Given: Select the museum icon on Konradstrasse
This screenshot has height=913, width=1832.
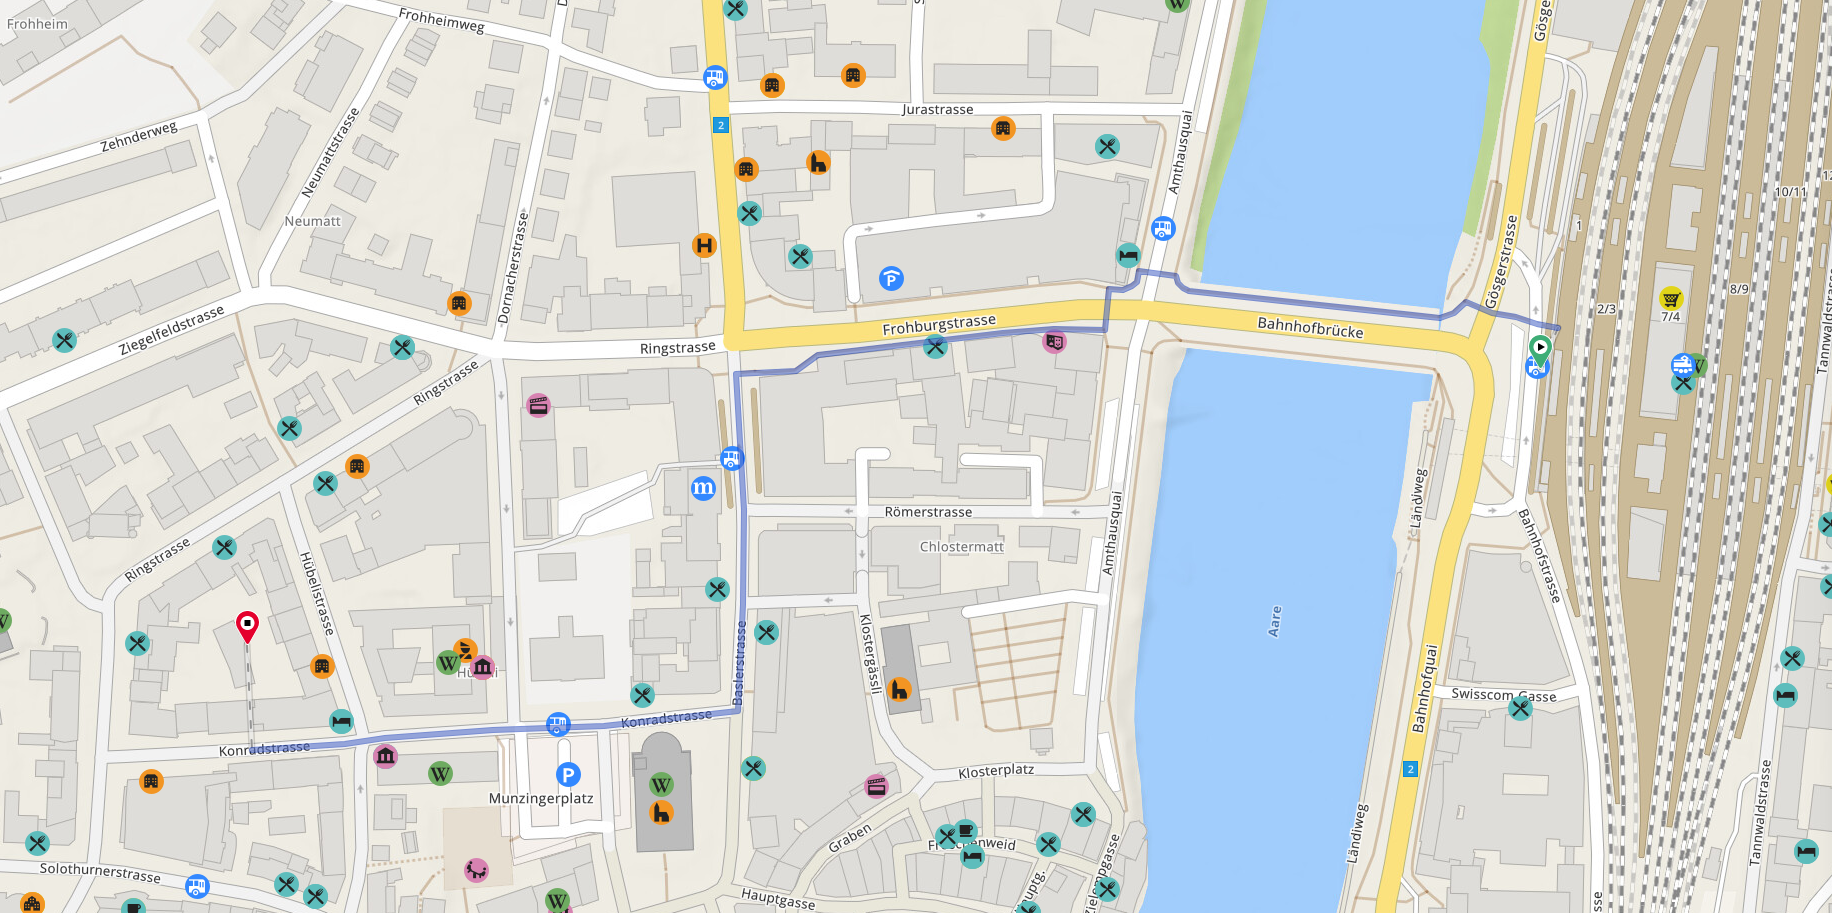Looking at the screenshot, I should click(x=385, y=756).
